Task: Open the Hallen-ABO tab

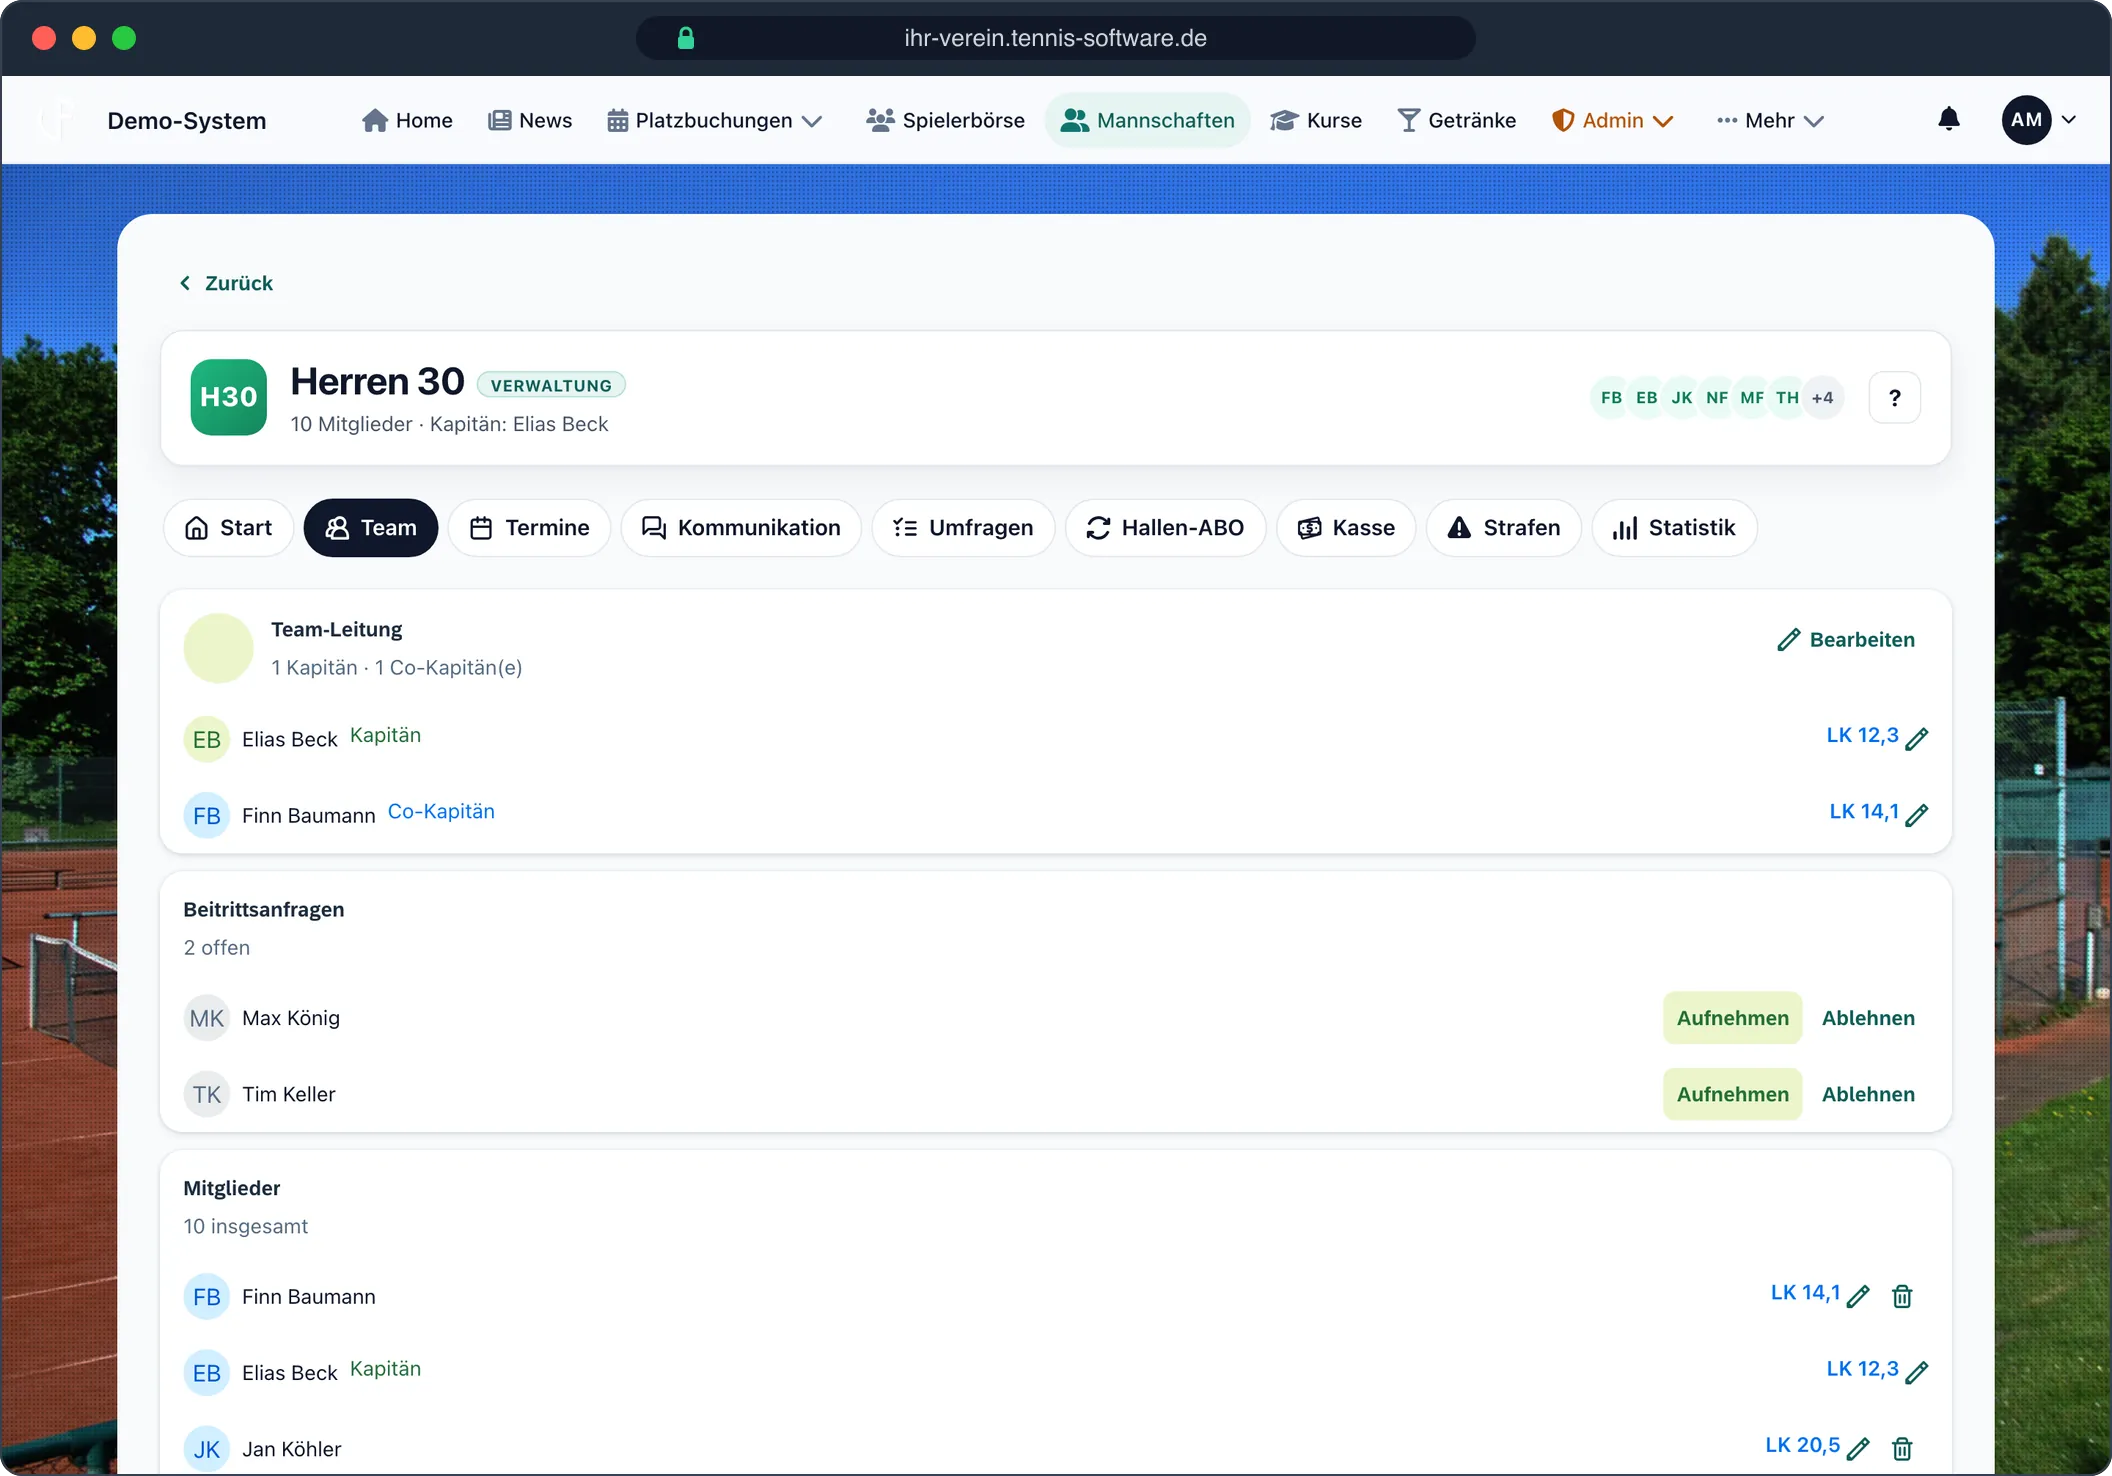Action: [x=1165, y=528]
